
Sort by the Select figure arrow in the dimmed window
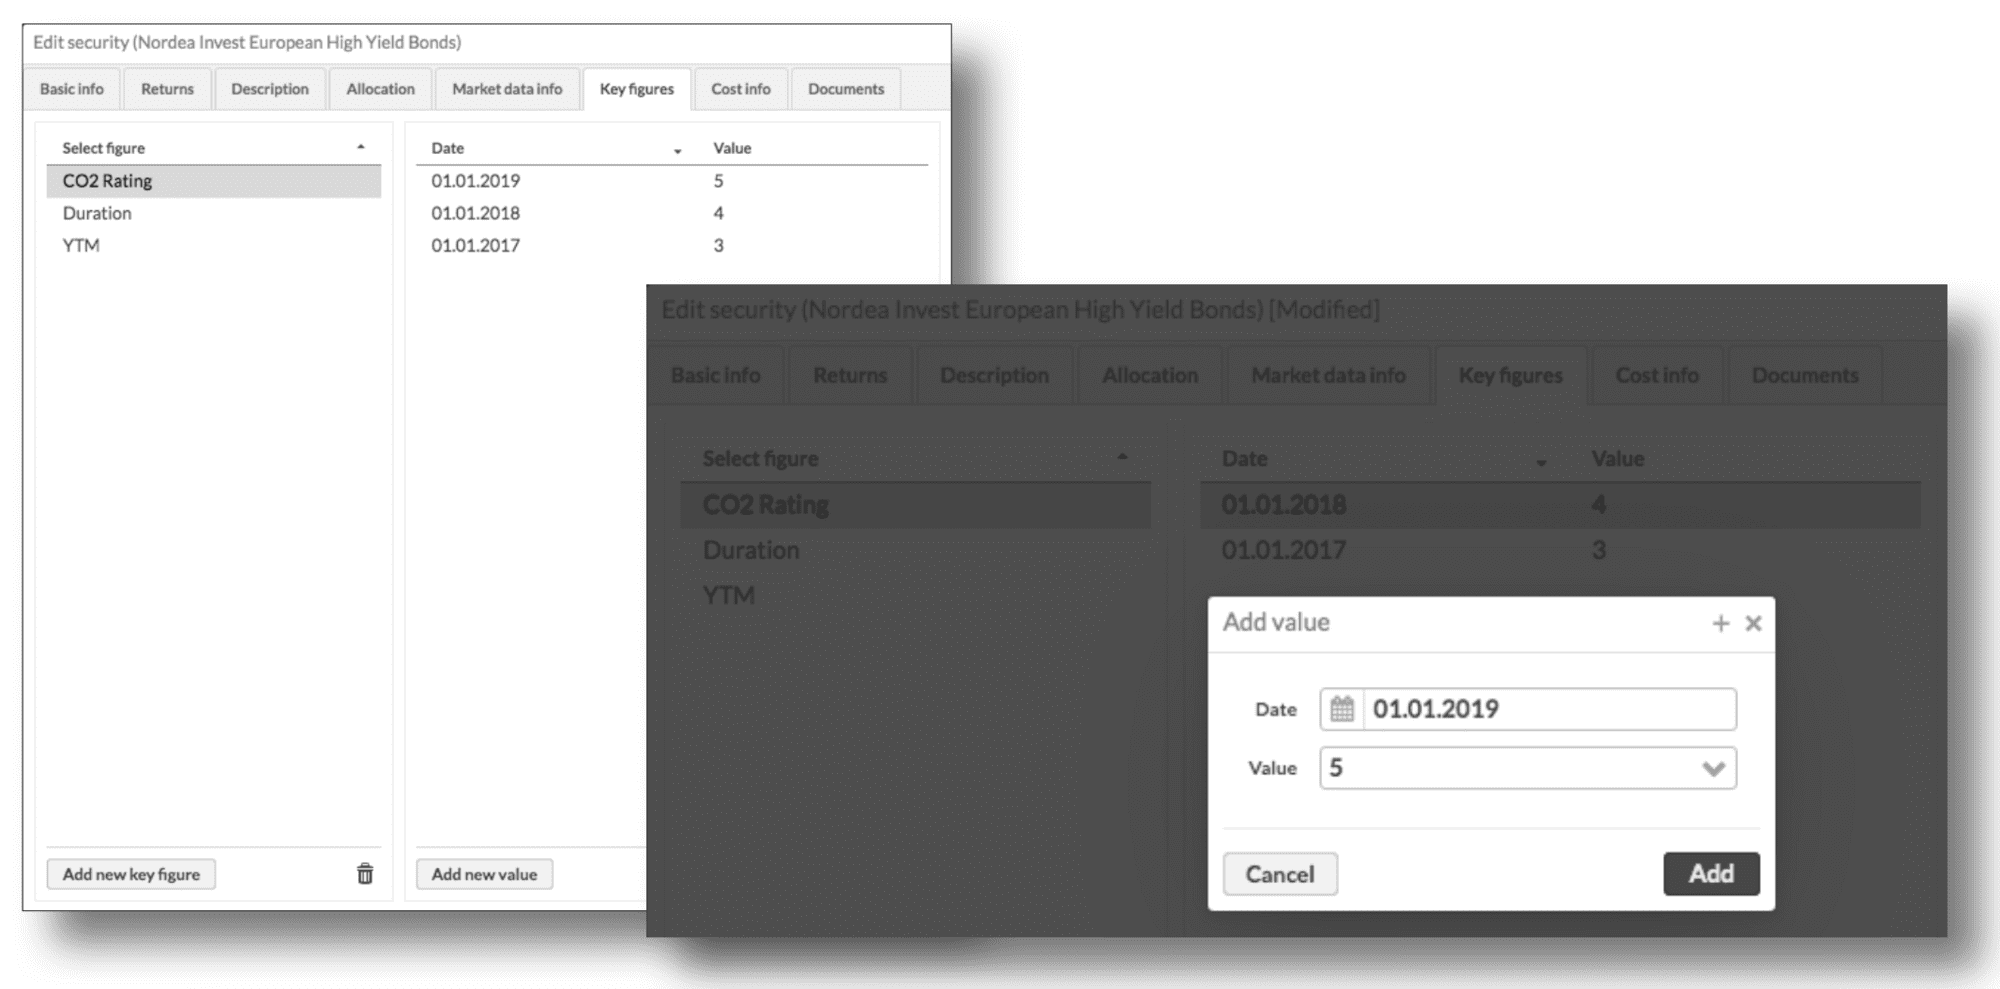tap(1122, 457)
